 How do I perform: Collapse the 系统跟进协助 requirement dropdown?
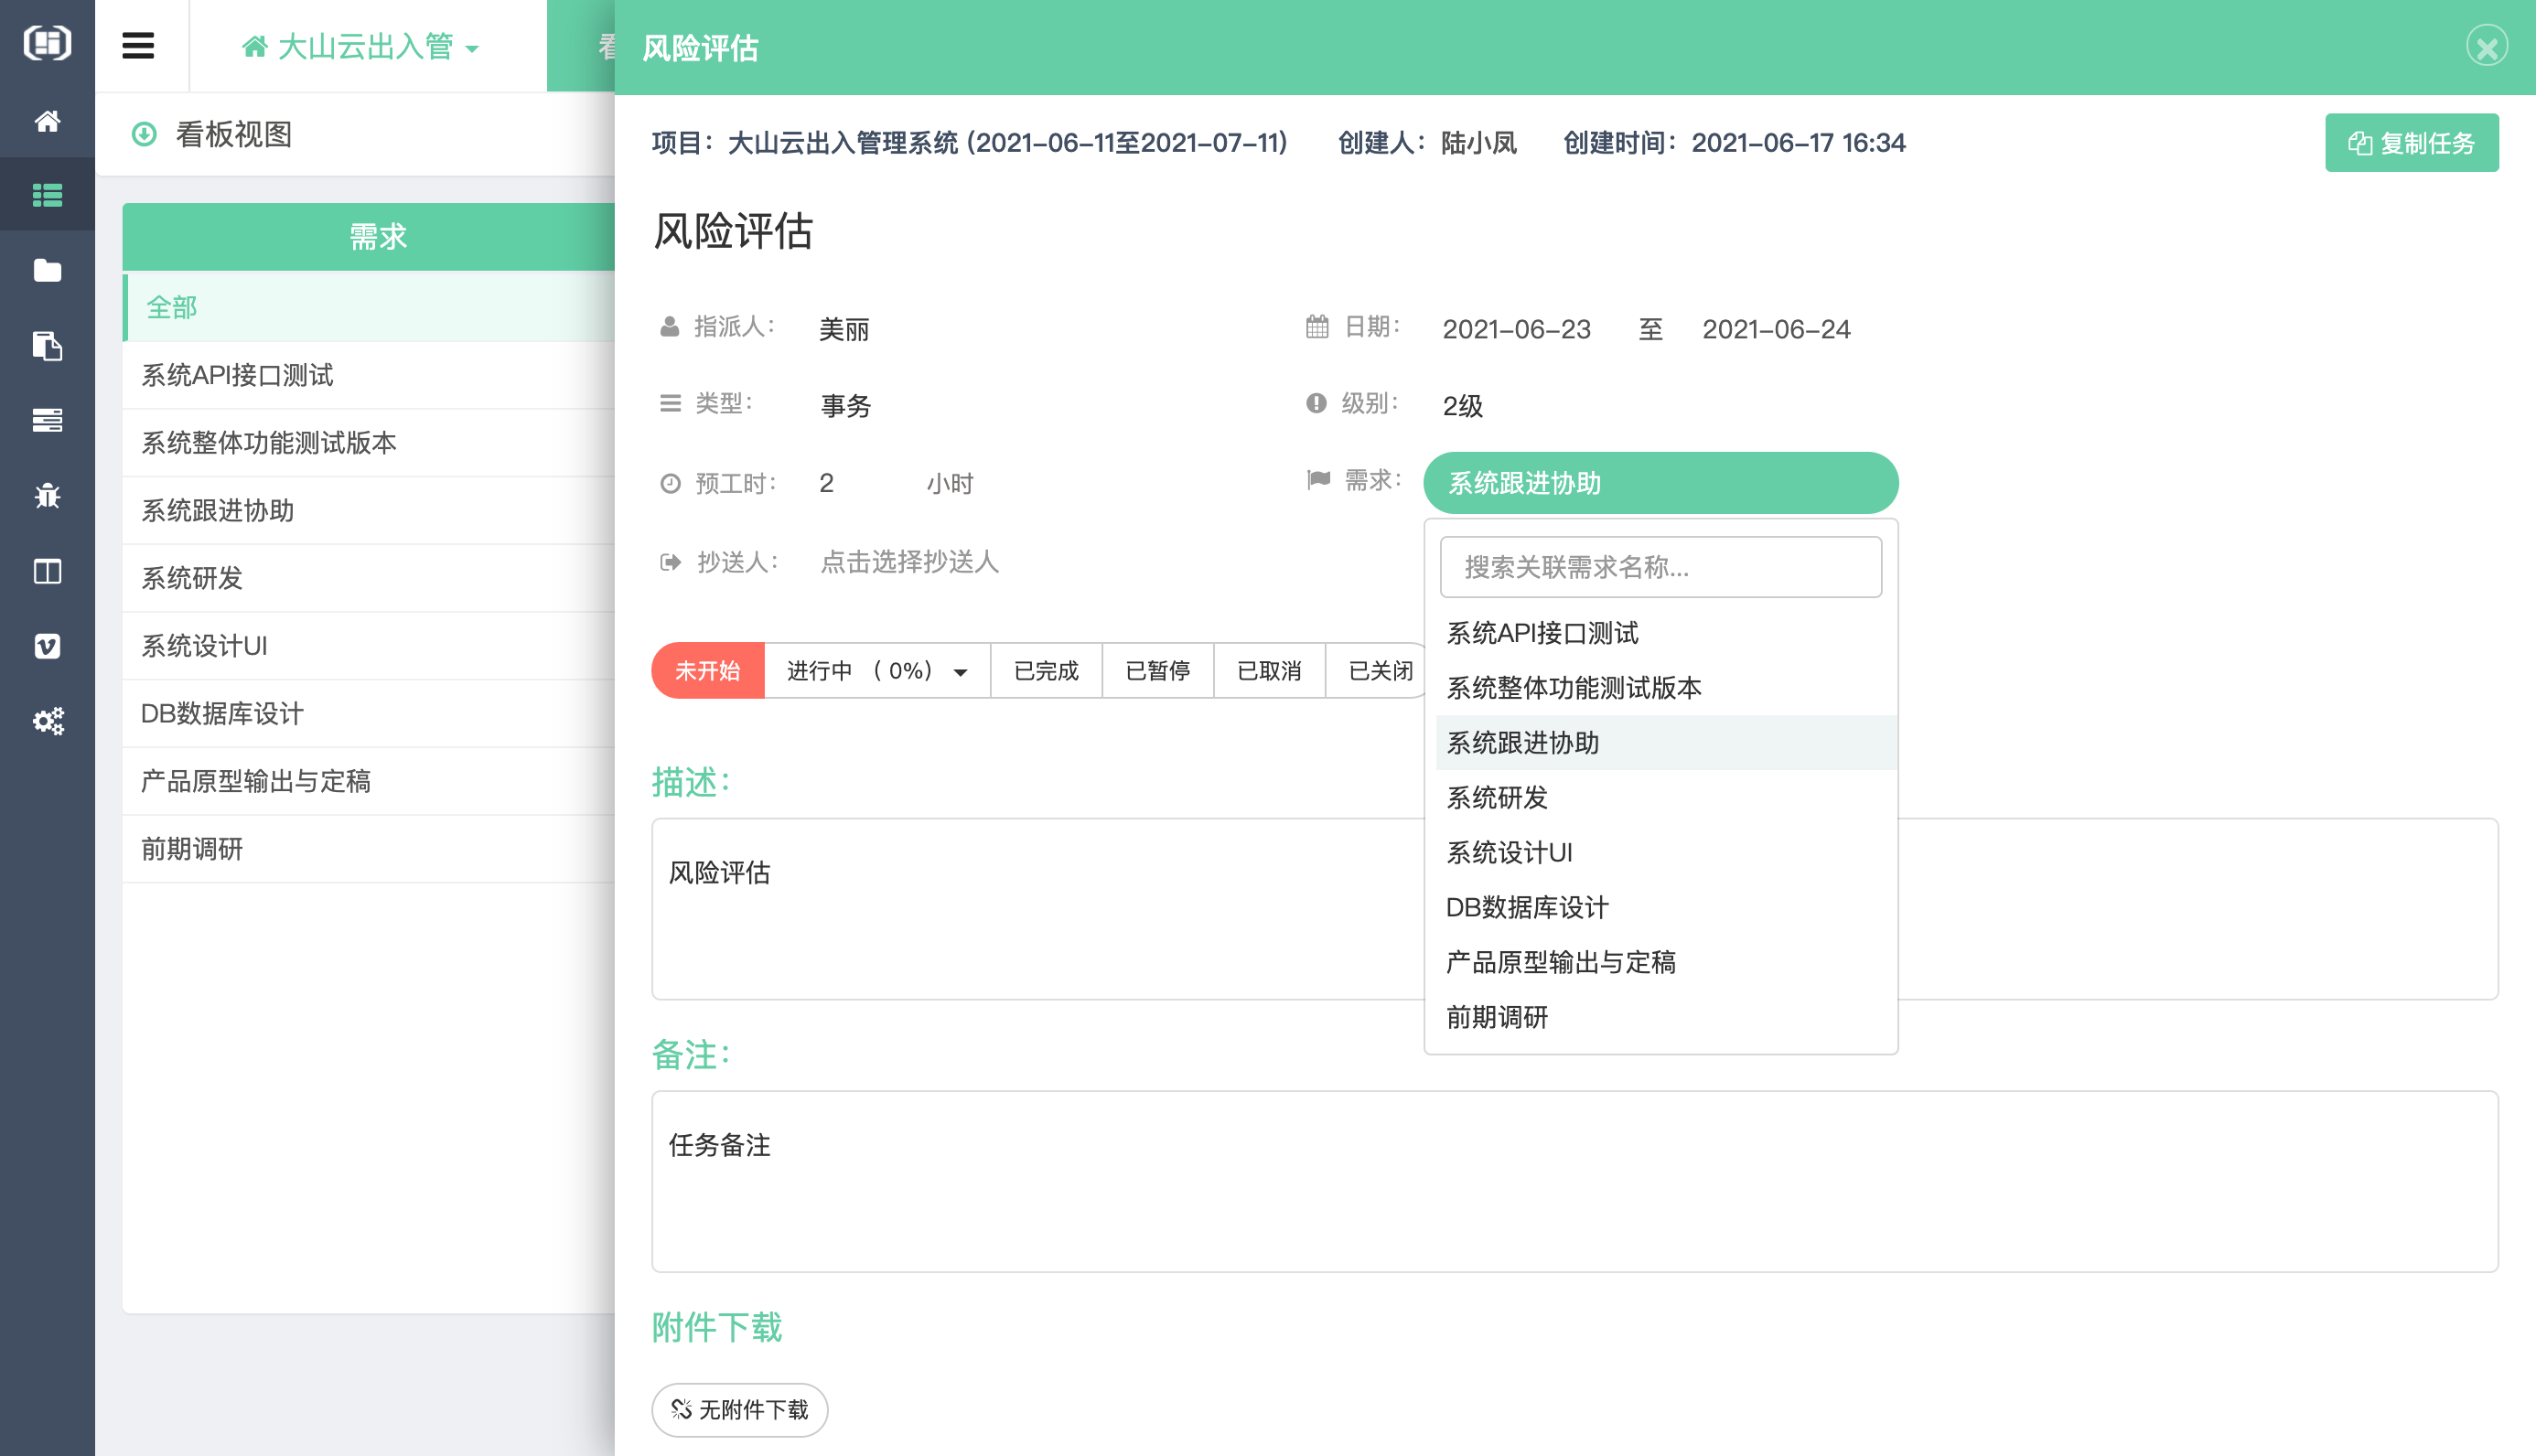(x=1660, y=483)
